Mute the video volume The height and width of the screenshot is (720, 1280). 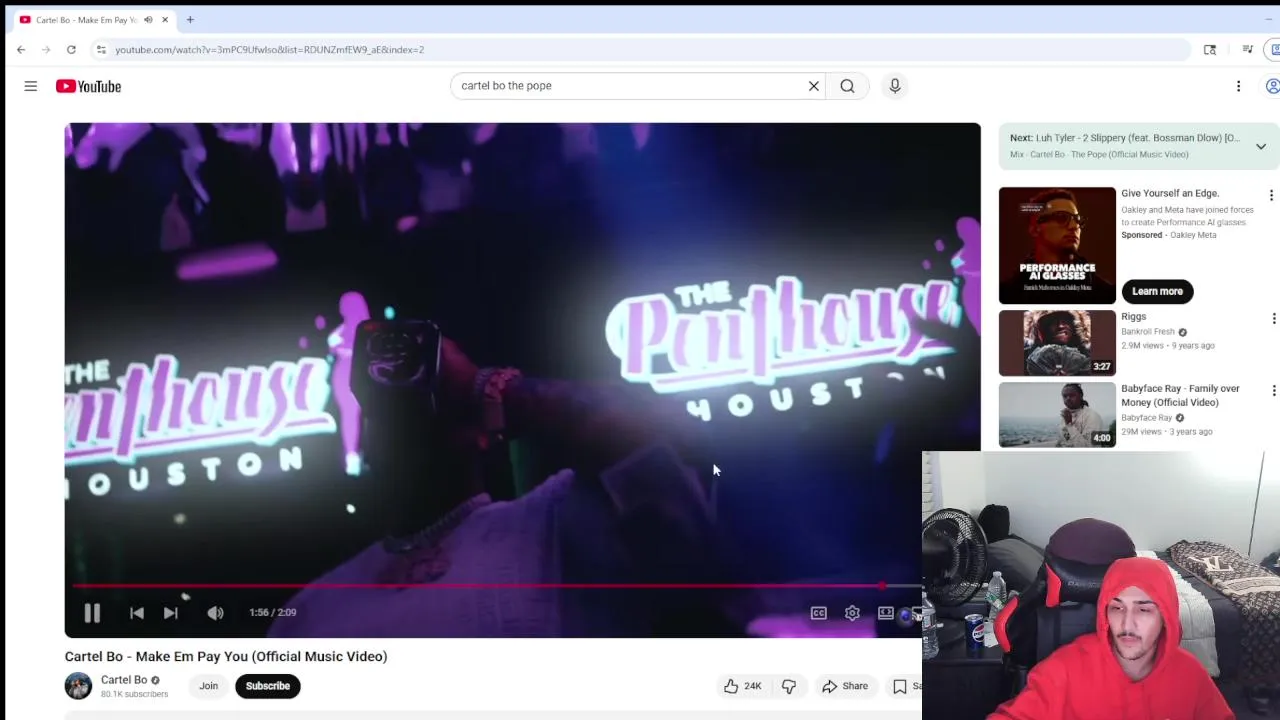pos(215,613)
